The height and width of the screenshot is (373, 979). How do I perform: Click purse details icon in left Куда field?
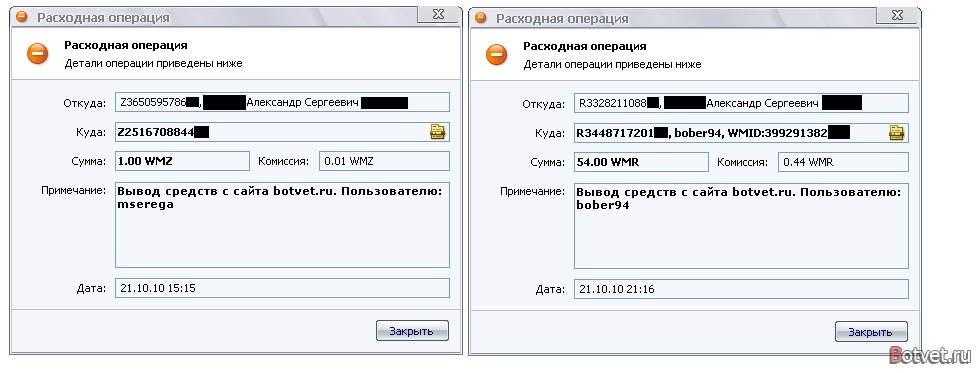(437, 132)
